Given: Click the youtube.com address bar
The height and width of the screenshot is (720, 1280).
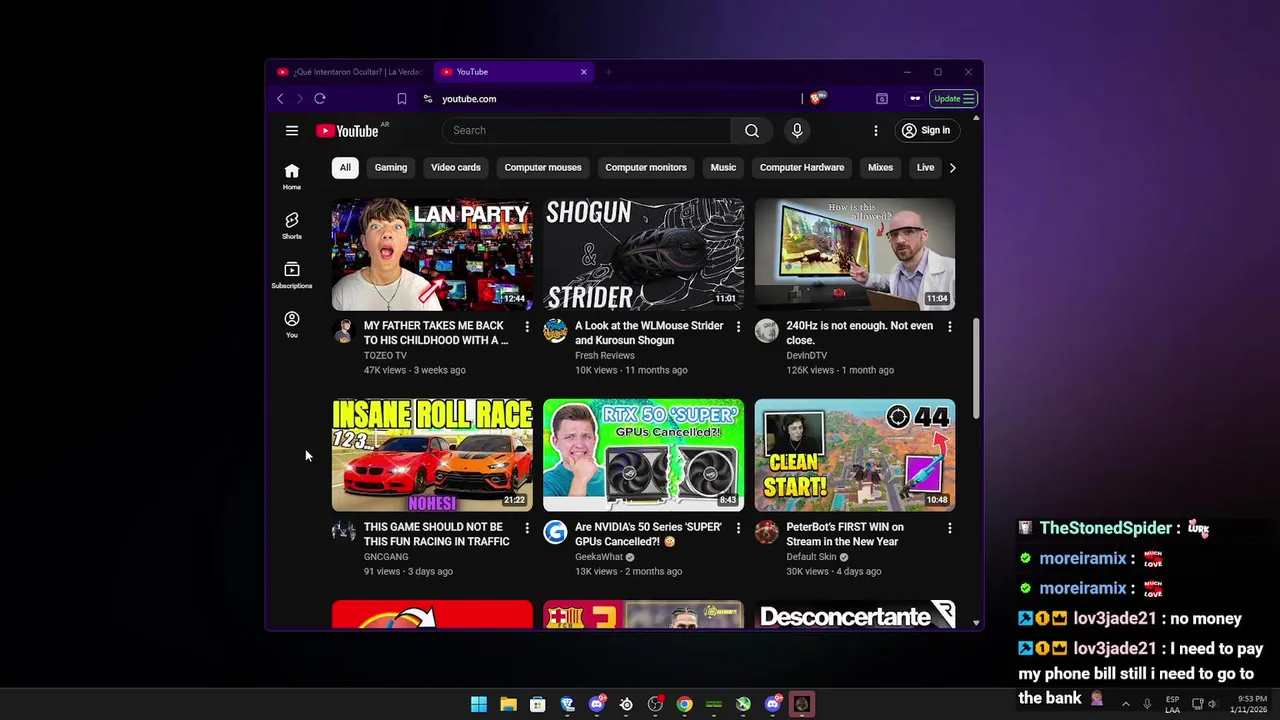Looking at the screenshot, I should pyautogui.click(x=610, y=99).
